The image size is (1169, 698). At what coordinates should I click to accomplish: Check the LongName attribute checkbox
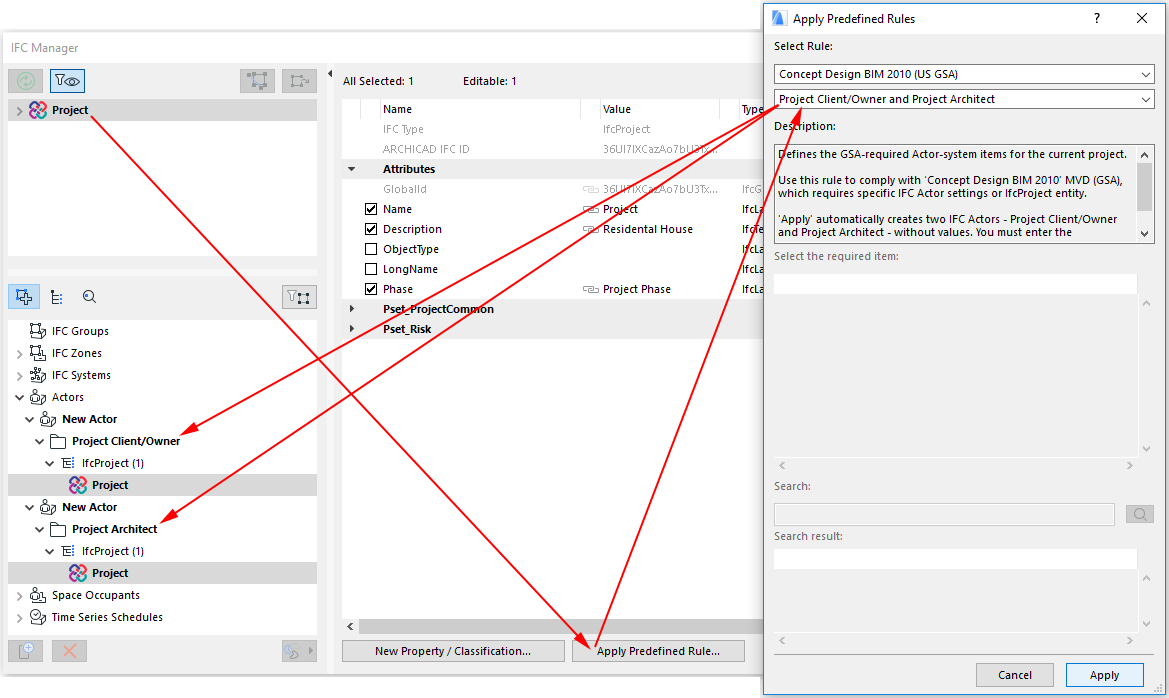[371, 269]
